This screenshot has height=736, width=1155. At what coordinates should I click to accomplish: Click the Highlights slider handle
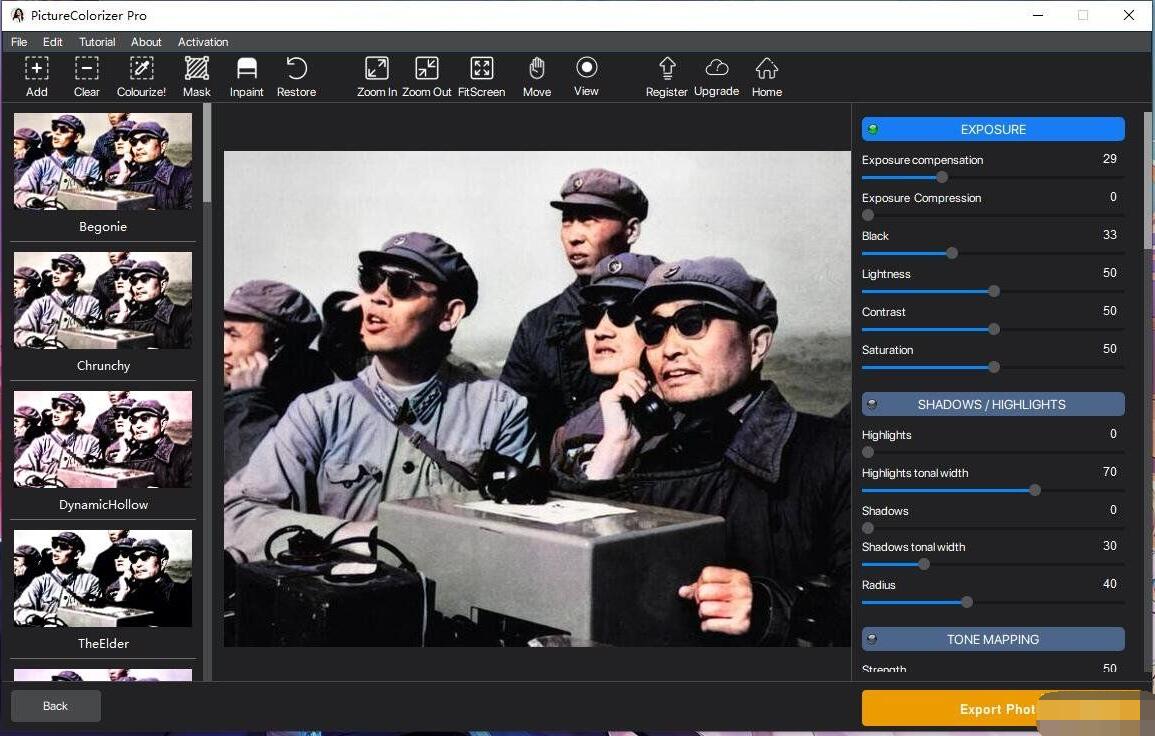coord(868,452)
